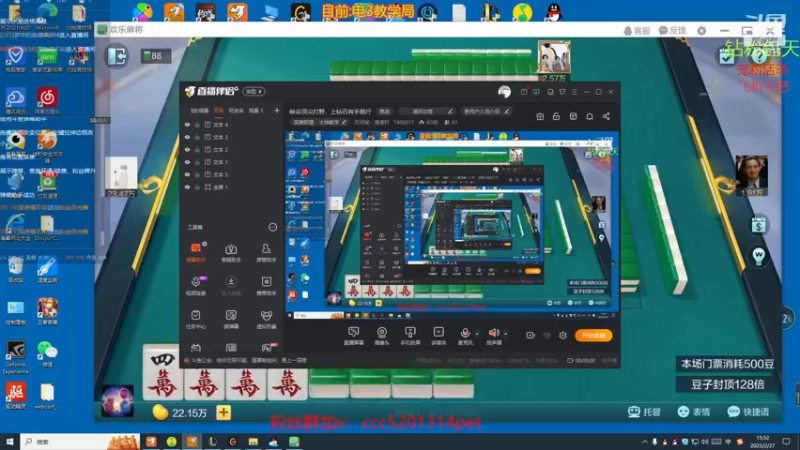Screen dimensions: 800x450
Task: Open the 任务中心 task center tool
Action: pyautogui.click(x=196, y=319)
